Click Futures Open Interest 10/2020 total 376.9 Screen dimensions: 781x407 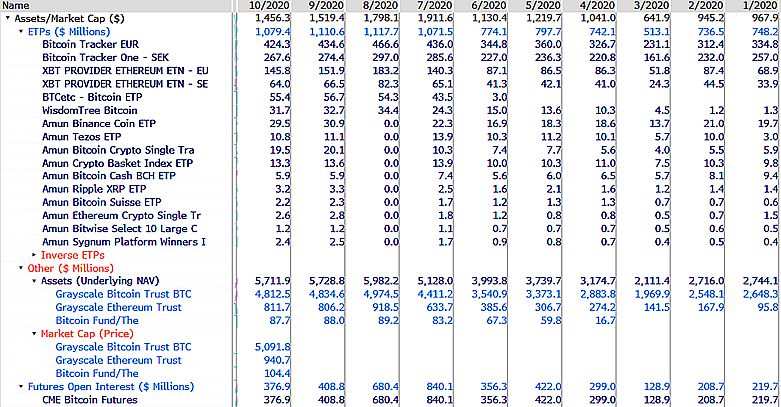(x=276, y=387)
